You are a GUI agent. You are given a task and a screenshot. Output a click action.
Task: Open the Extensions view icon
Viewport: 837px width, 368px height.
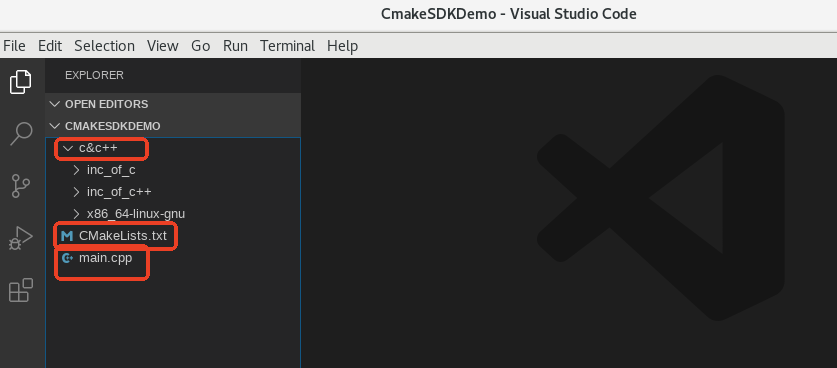(x=21, y=291)
